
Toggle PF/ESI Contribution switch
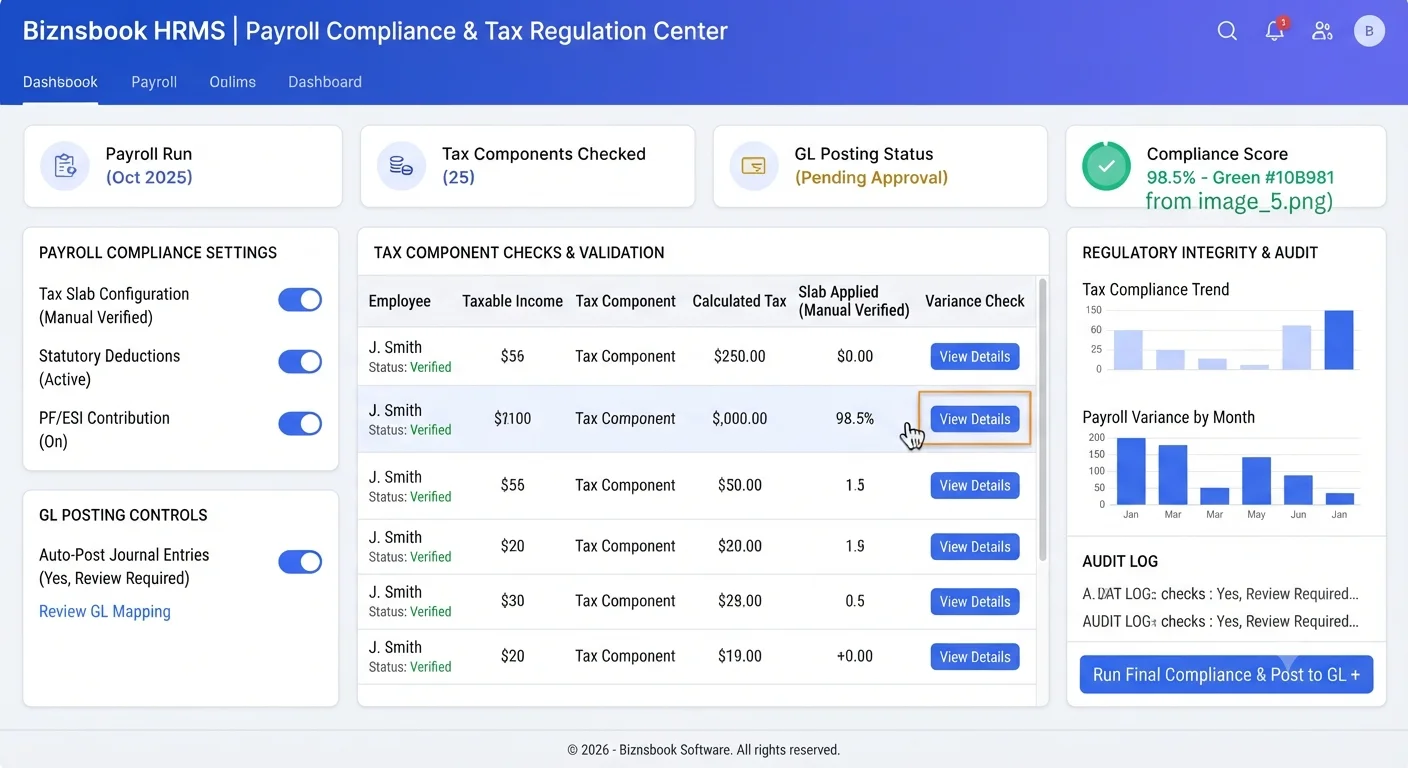pos(300,424)
